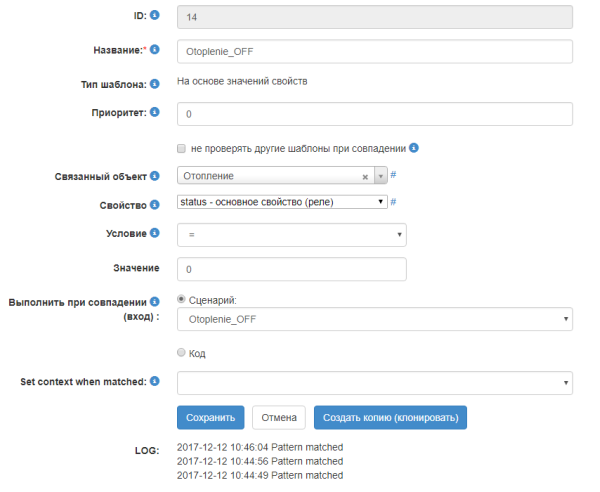The height and width of the screenshot is (492, 600).
Task: Click info icon beside Set context when matched
Action: (x=155, y=381)
